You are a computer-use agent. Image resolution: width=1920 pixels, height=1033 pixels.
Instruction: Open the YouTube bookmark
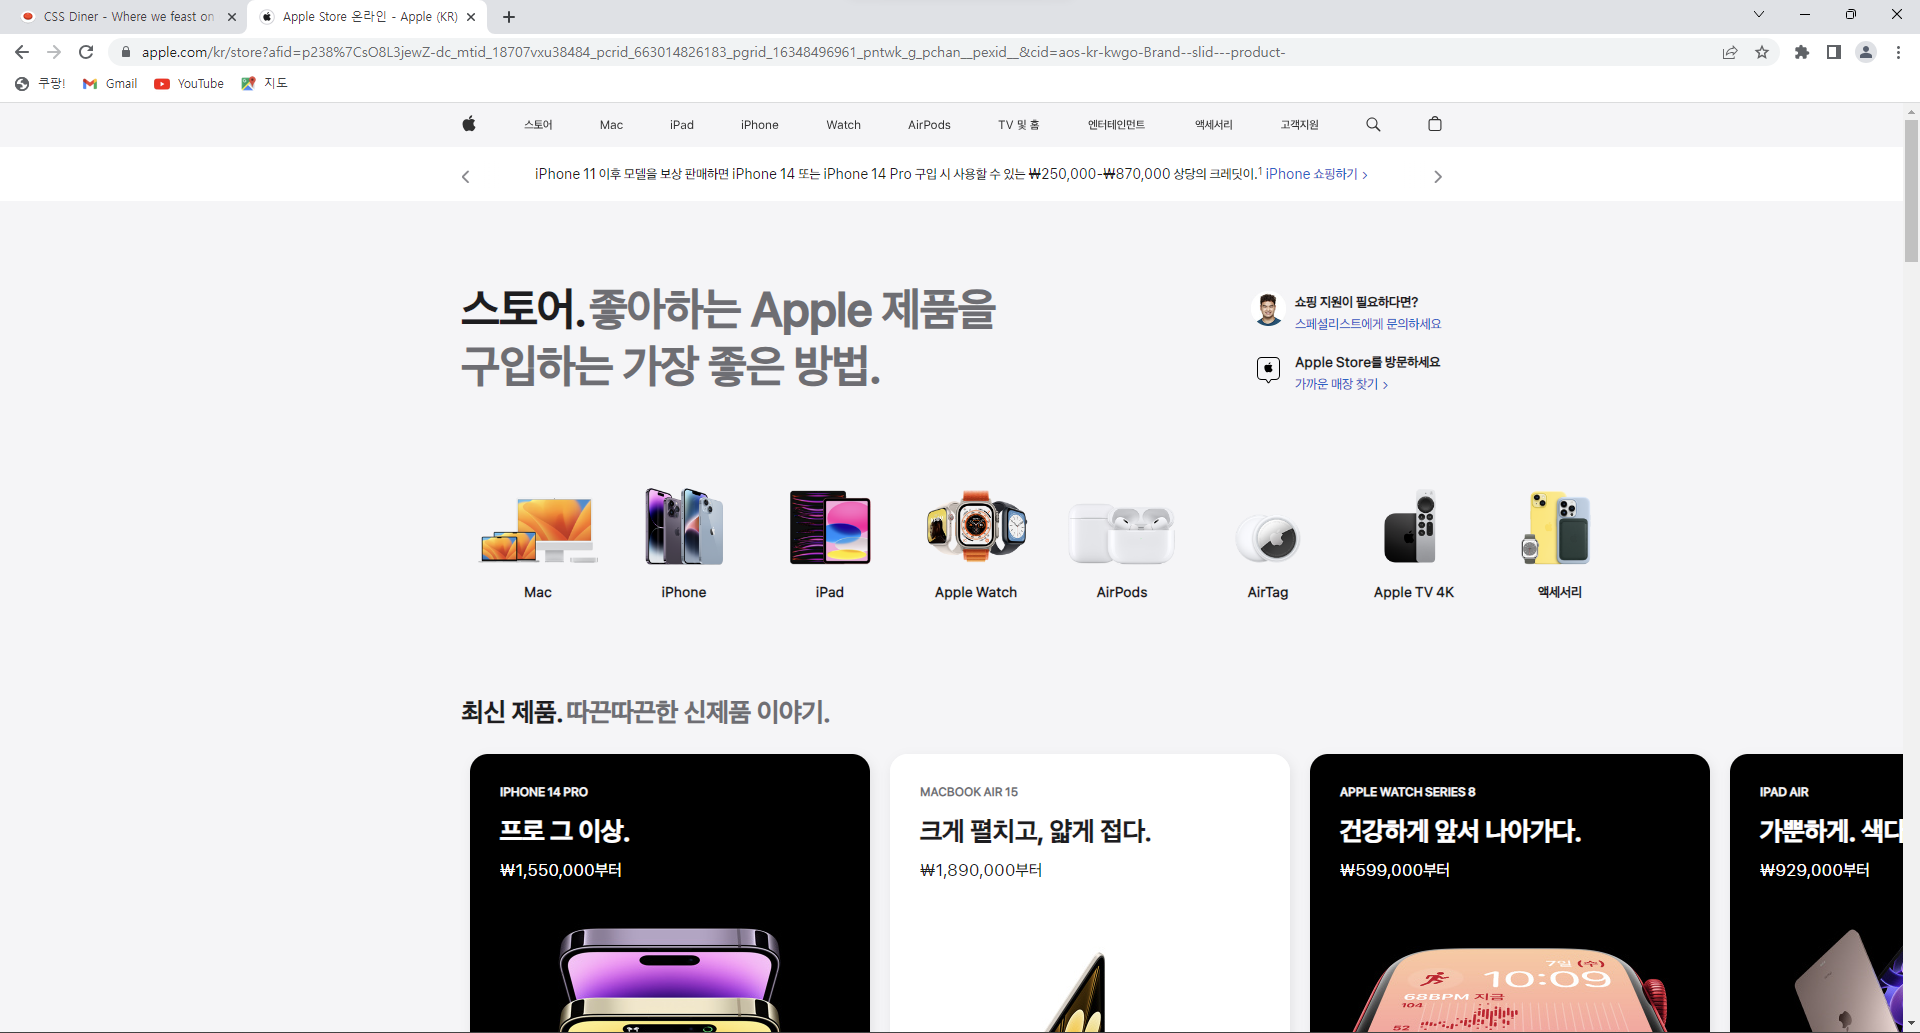pos(189,84)
